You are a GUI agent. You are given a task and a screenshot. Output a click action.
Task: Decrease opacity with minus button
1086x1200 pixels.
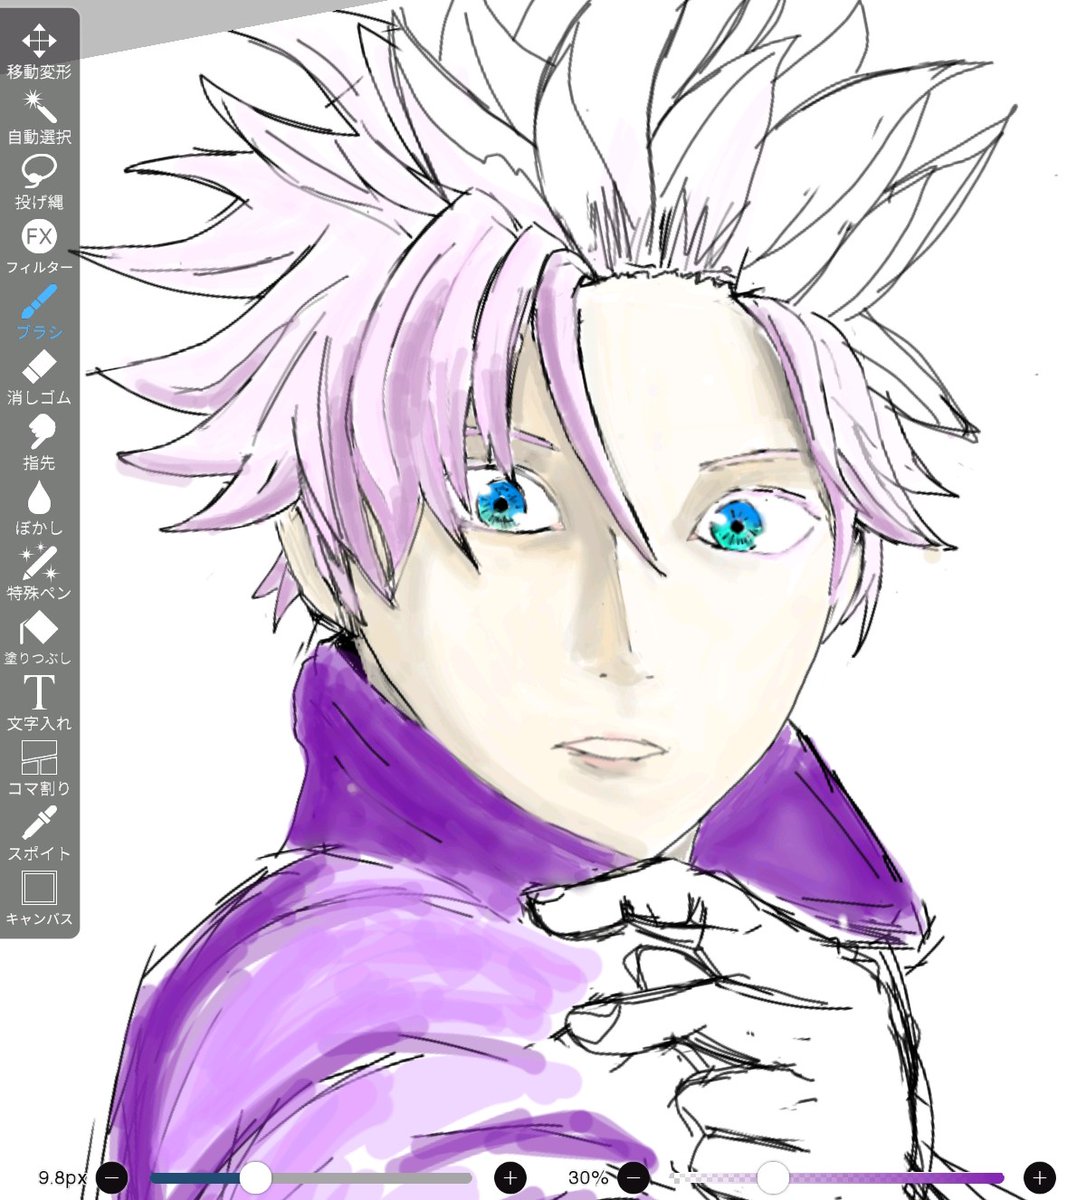(x=633, y=1177)
